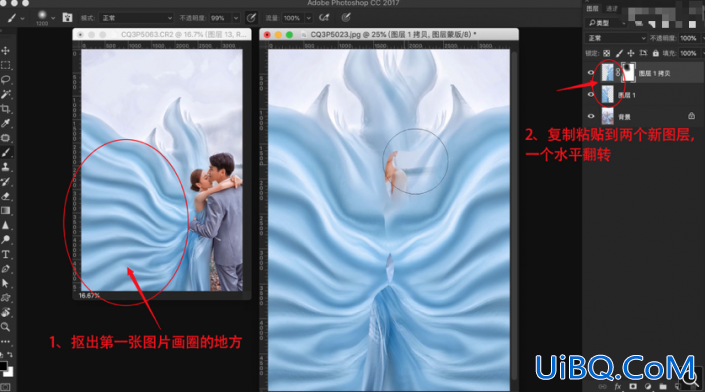This screenshot has width=705, height=392.
Task: Click the vertical scrollbar of CQ3P5023.jpg window
Action: [514, 216]
